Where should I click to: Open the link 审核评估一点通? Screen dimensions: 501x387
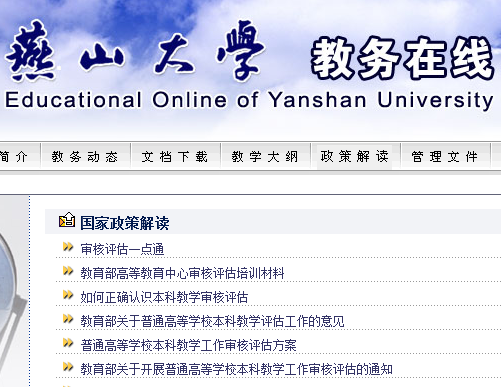click(x=122, y=249)
